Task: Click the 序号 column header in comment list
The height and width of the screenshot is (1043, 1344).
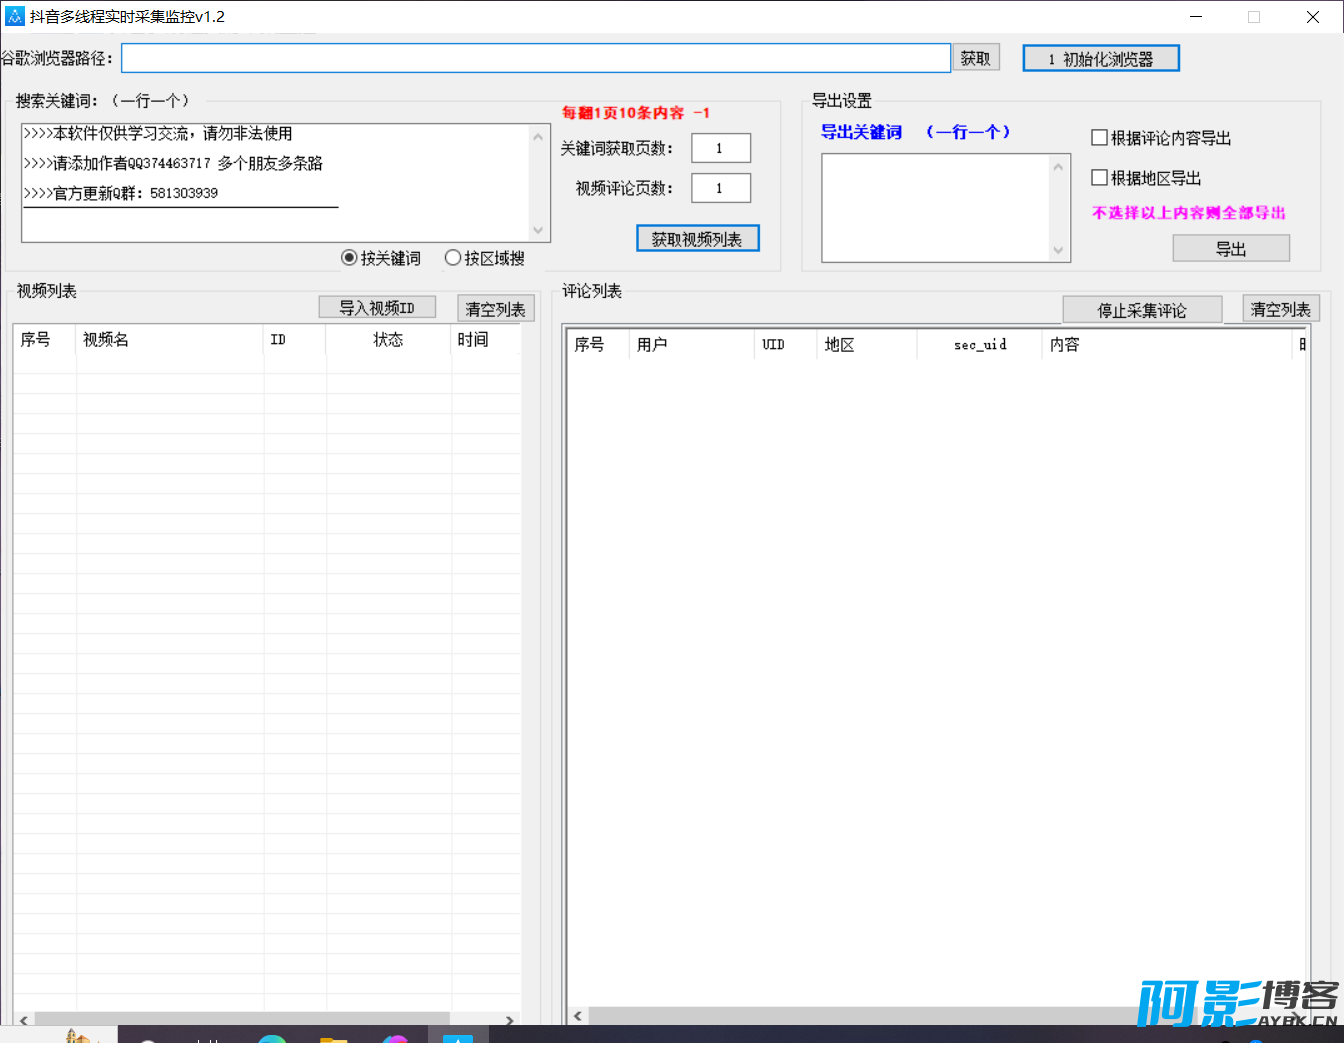Action: pos(598,344)
